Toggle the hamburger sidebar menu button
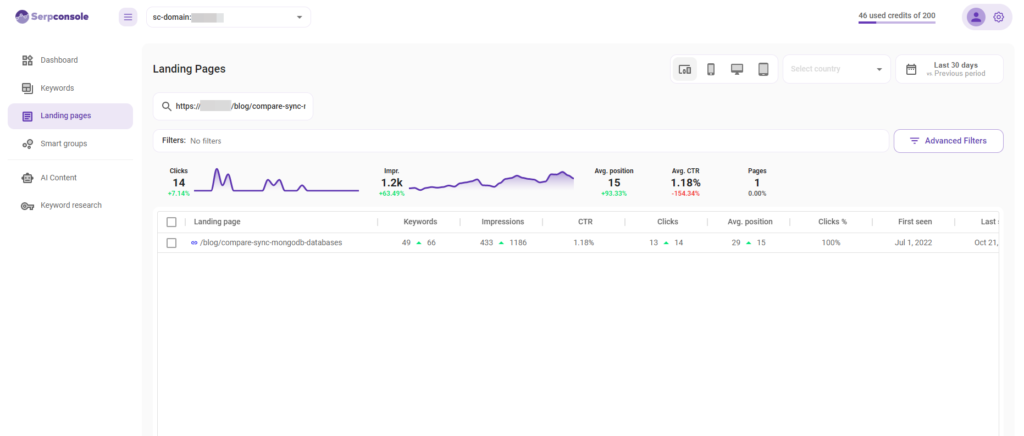This screenshot has height=436, width=1024. tap(128, 17)
